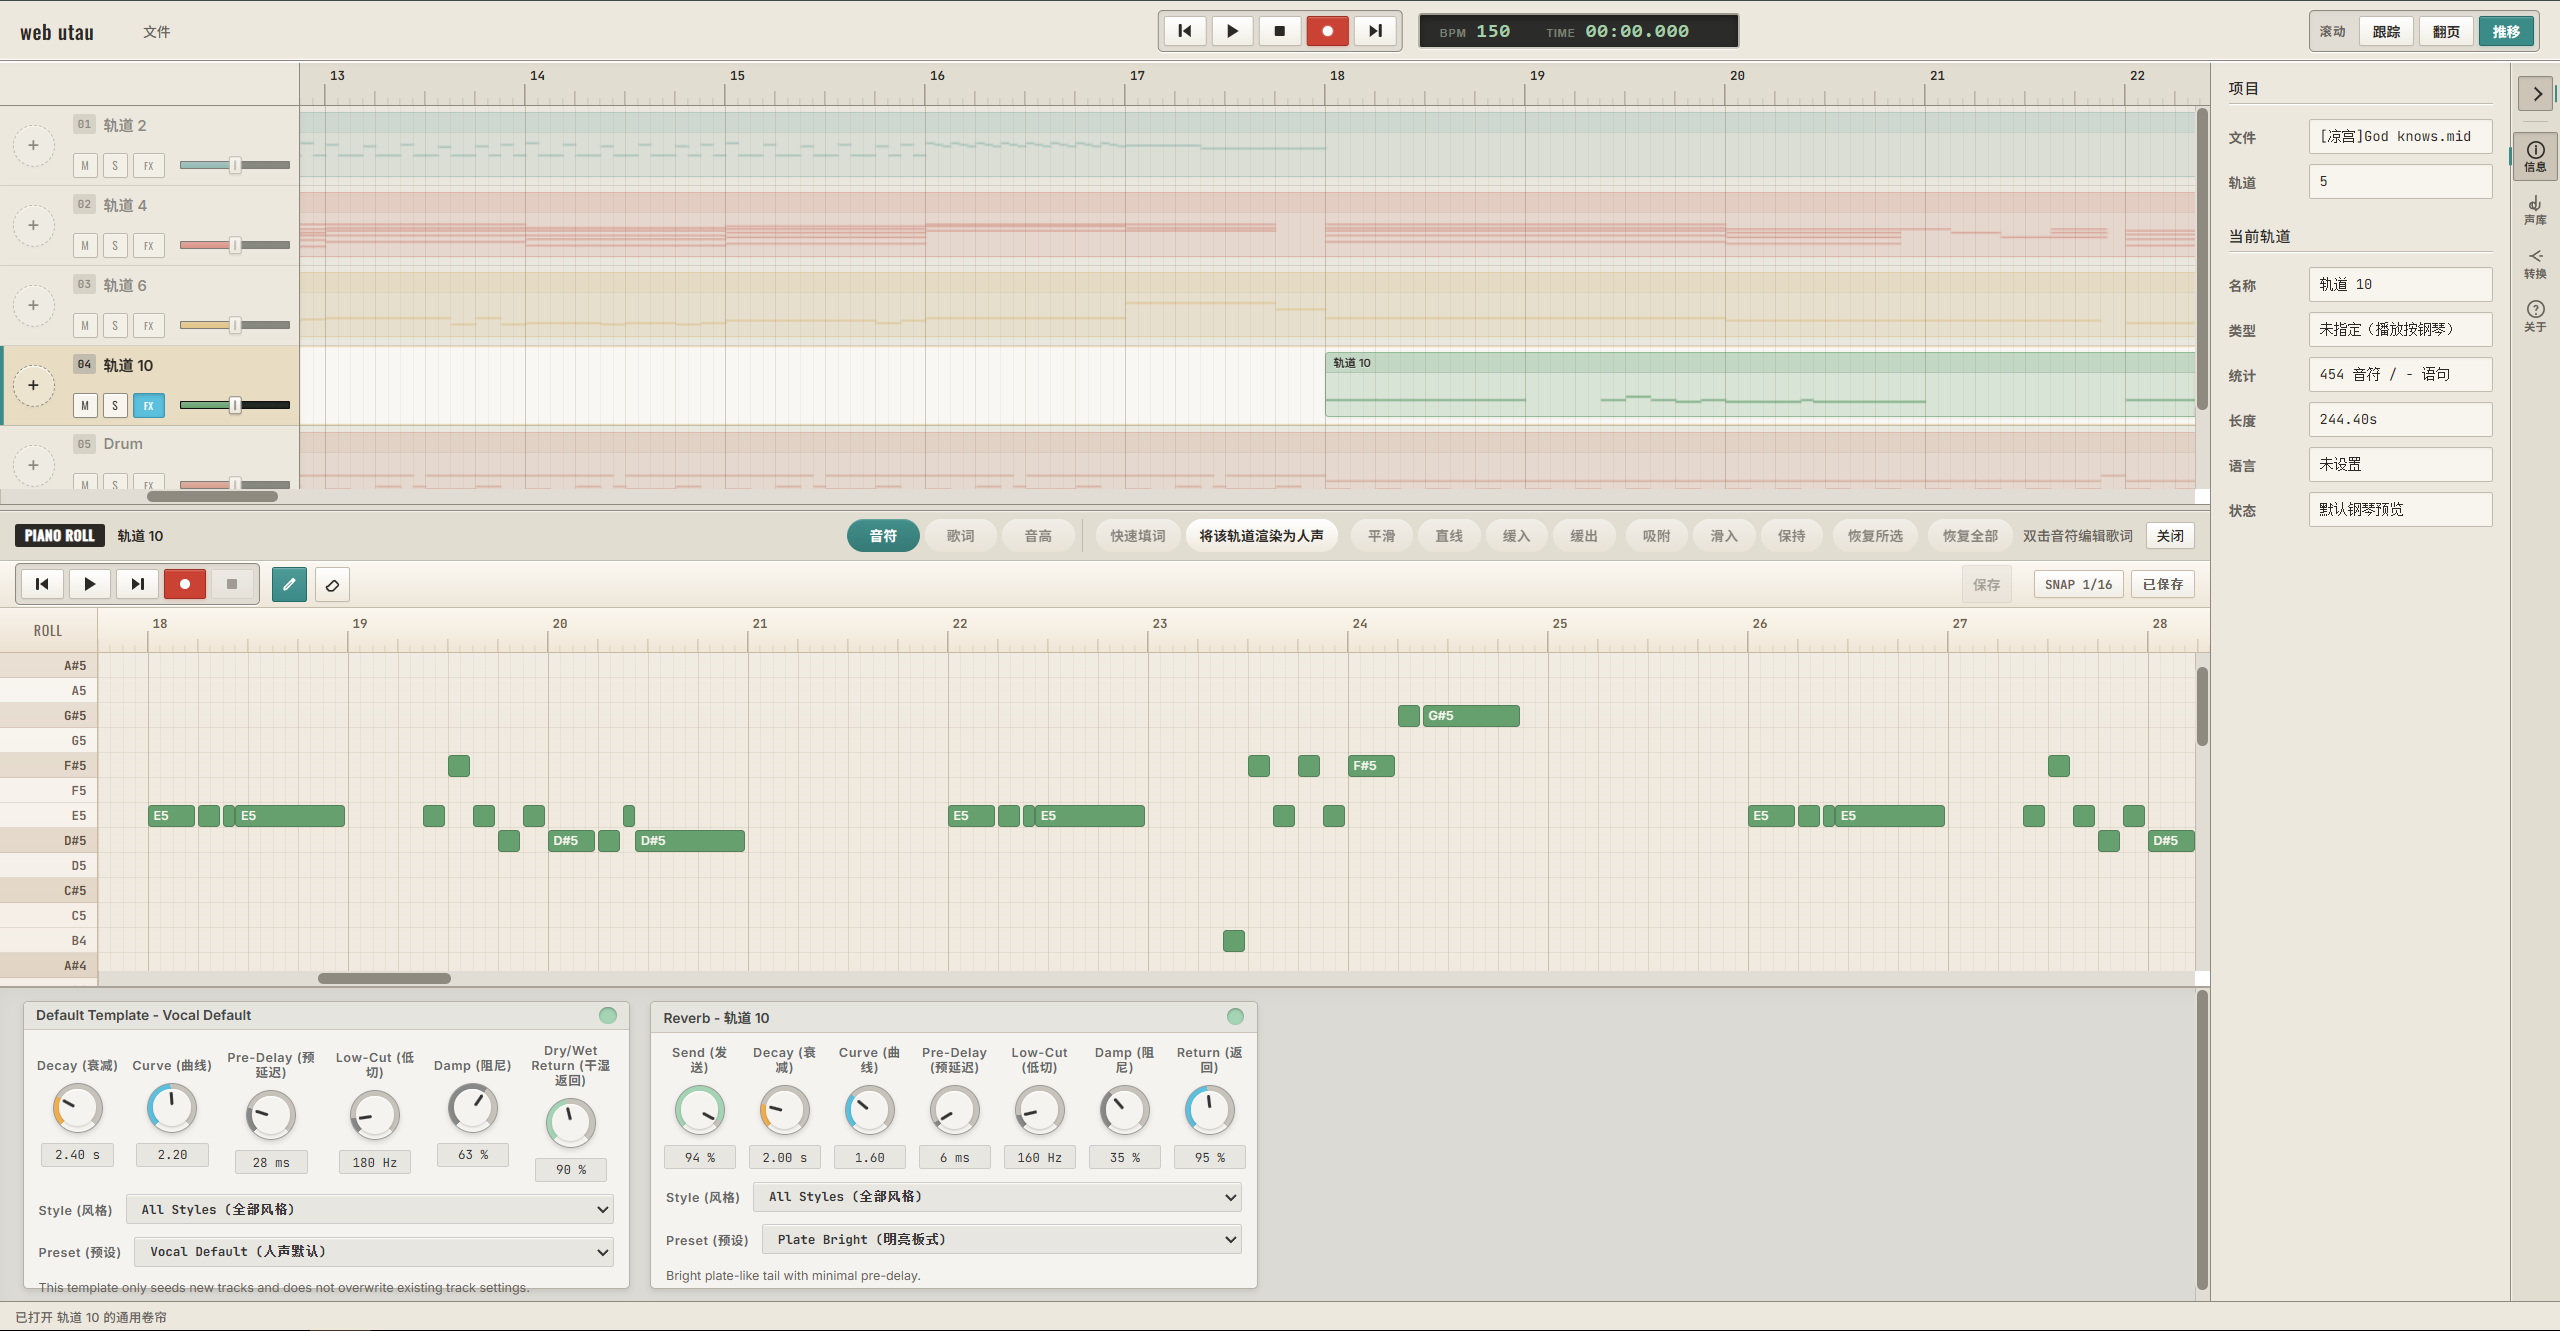Mute 轨道 6
The height and width of the screenshot is (1331, 2560).
click(85, 326)
